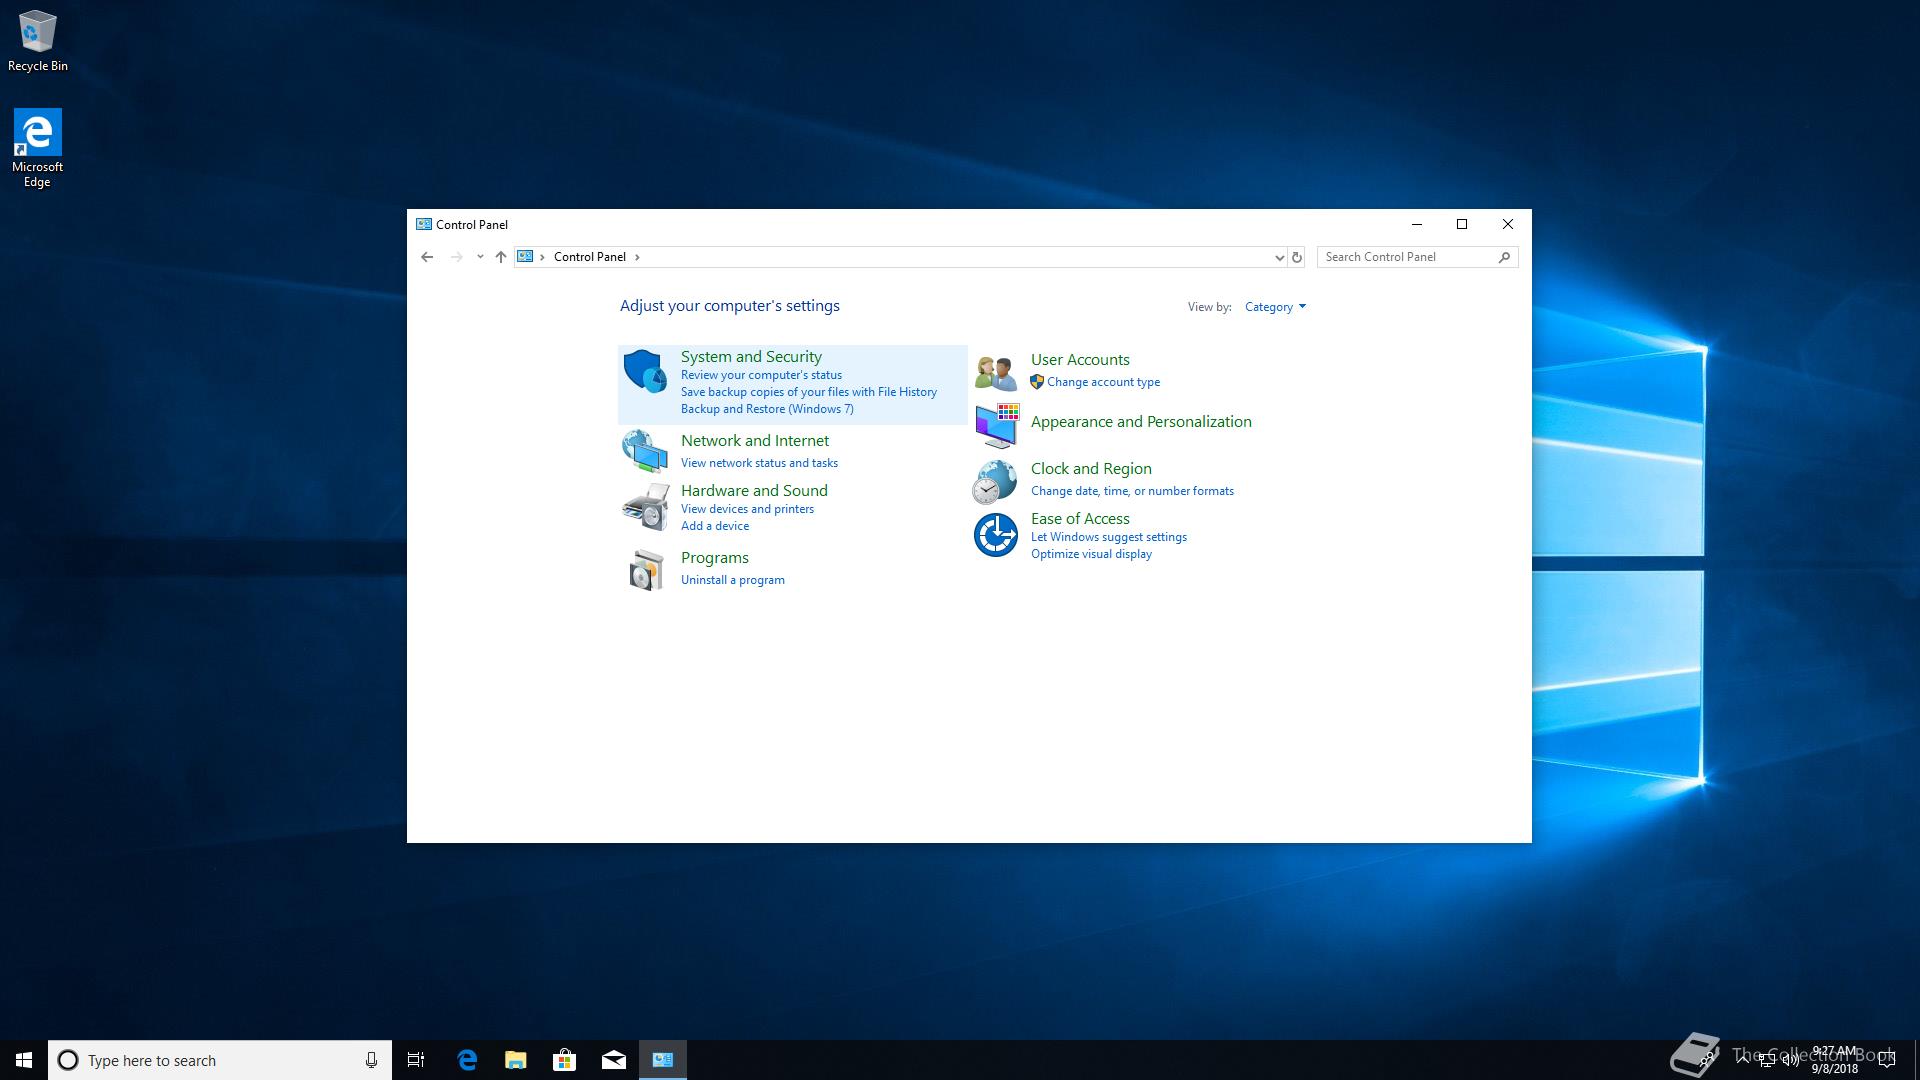Click the Programs disc box icon

pos(645,569)
